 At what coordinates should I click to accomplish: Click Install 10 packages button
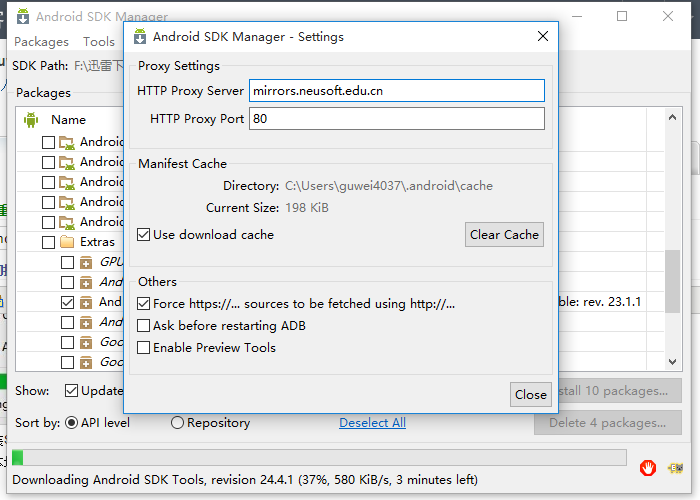pos(620,391)
